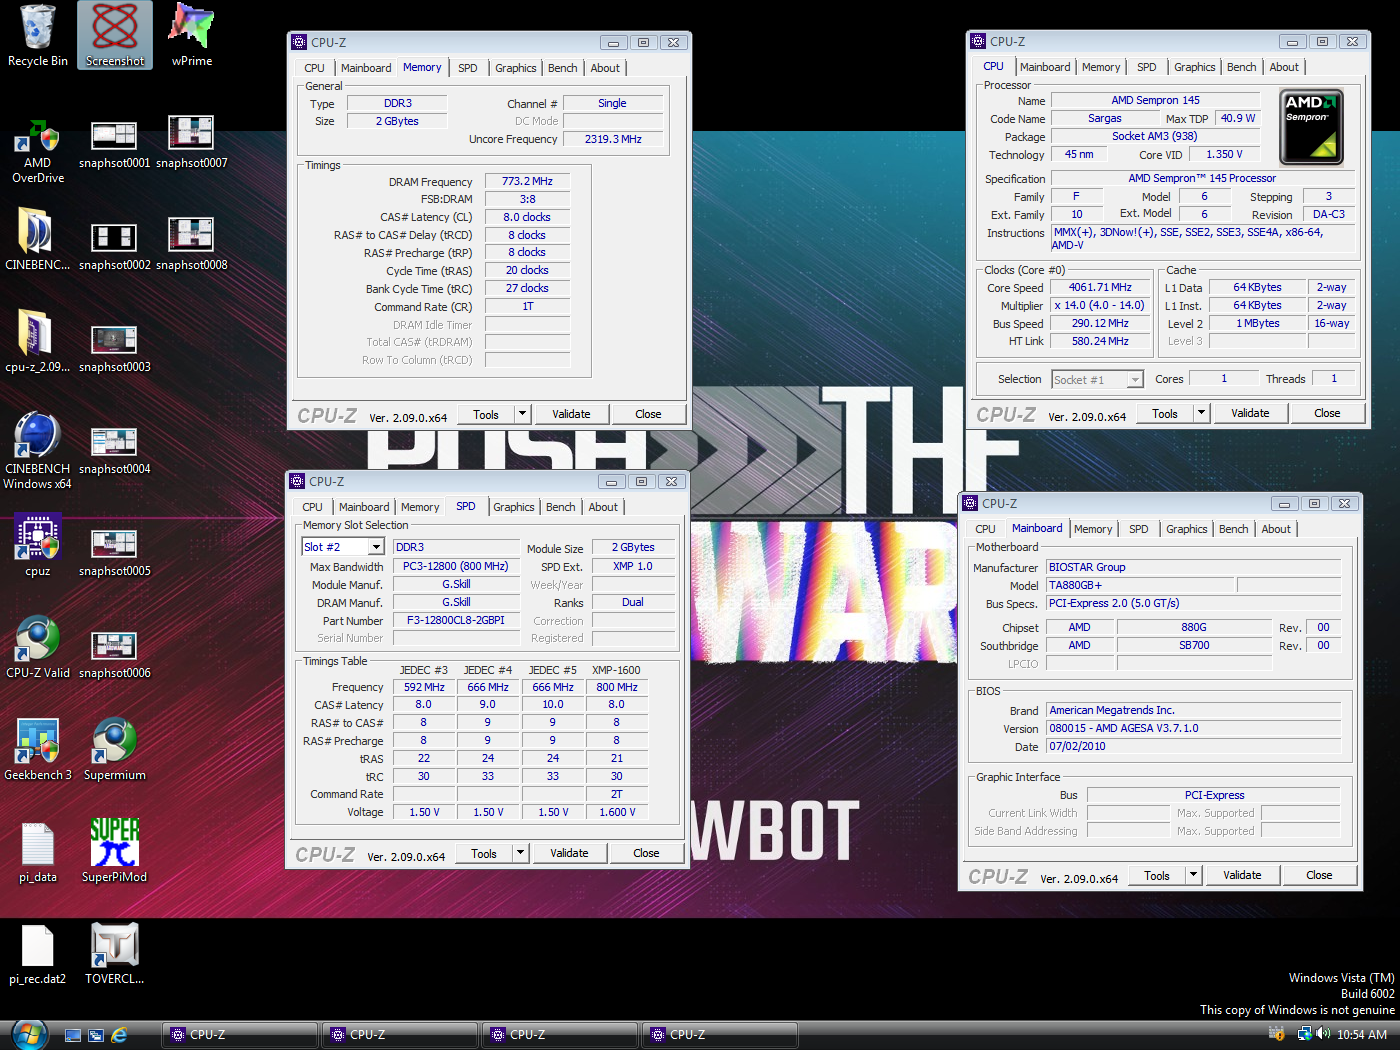
Task: Open the Slot #2 combo box
Action: tap(343, 547)
